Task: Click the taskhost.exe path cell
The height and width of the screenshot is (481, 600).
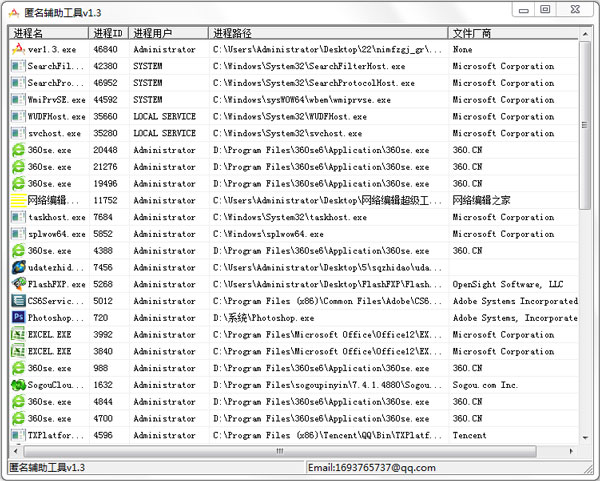Action: coord(290,217)
